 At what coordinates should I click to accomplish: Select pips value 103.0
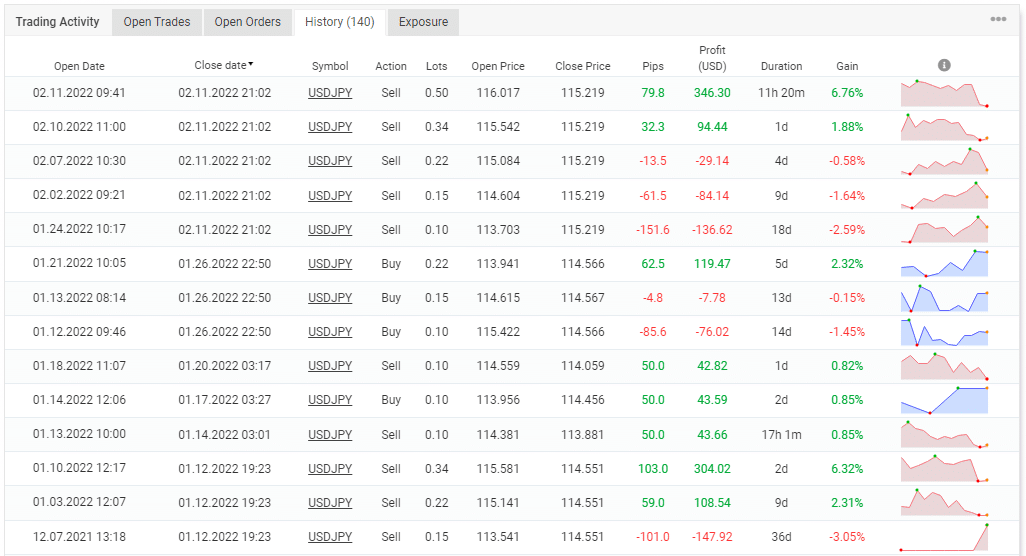click(653, 468)
